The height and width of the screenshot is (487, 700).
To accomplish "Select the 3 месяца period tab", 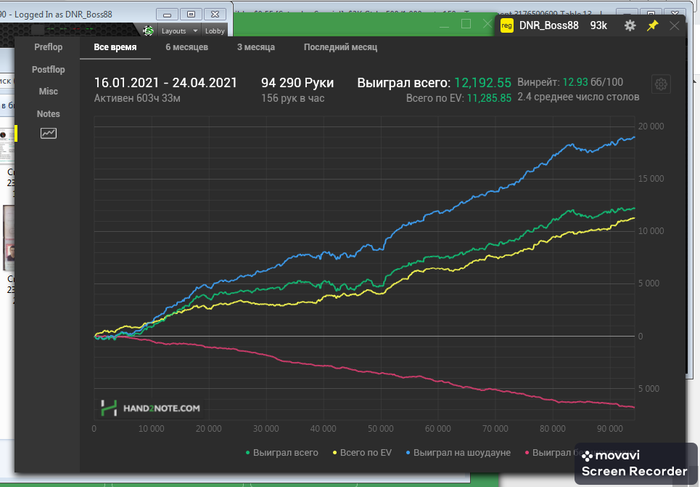I will coord(256,47).
